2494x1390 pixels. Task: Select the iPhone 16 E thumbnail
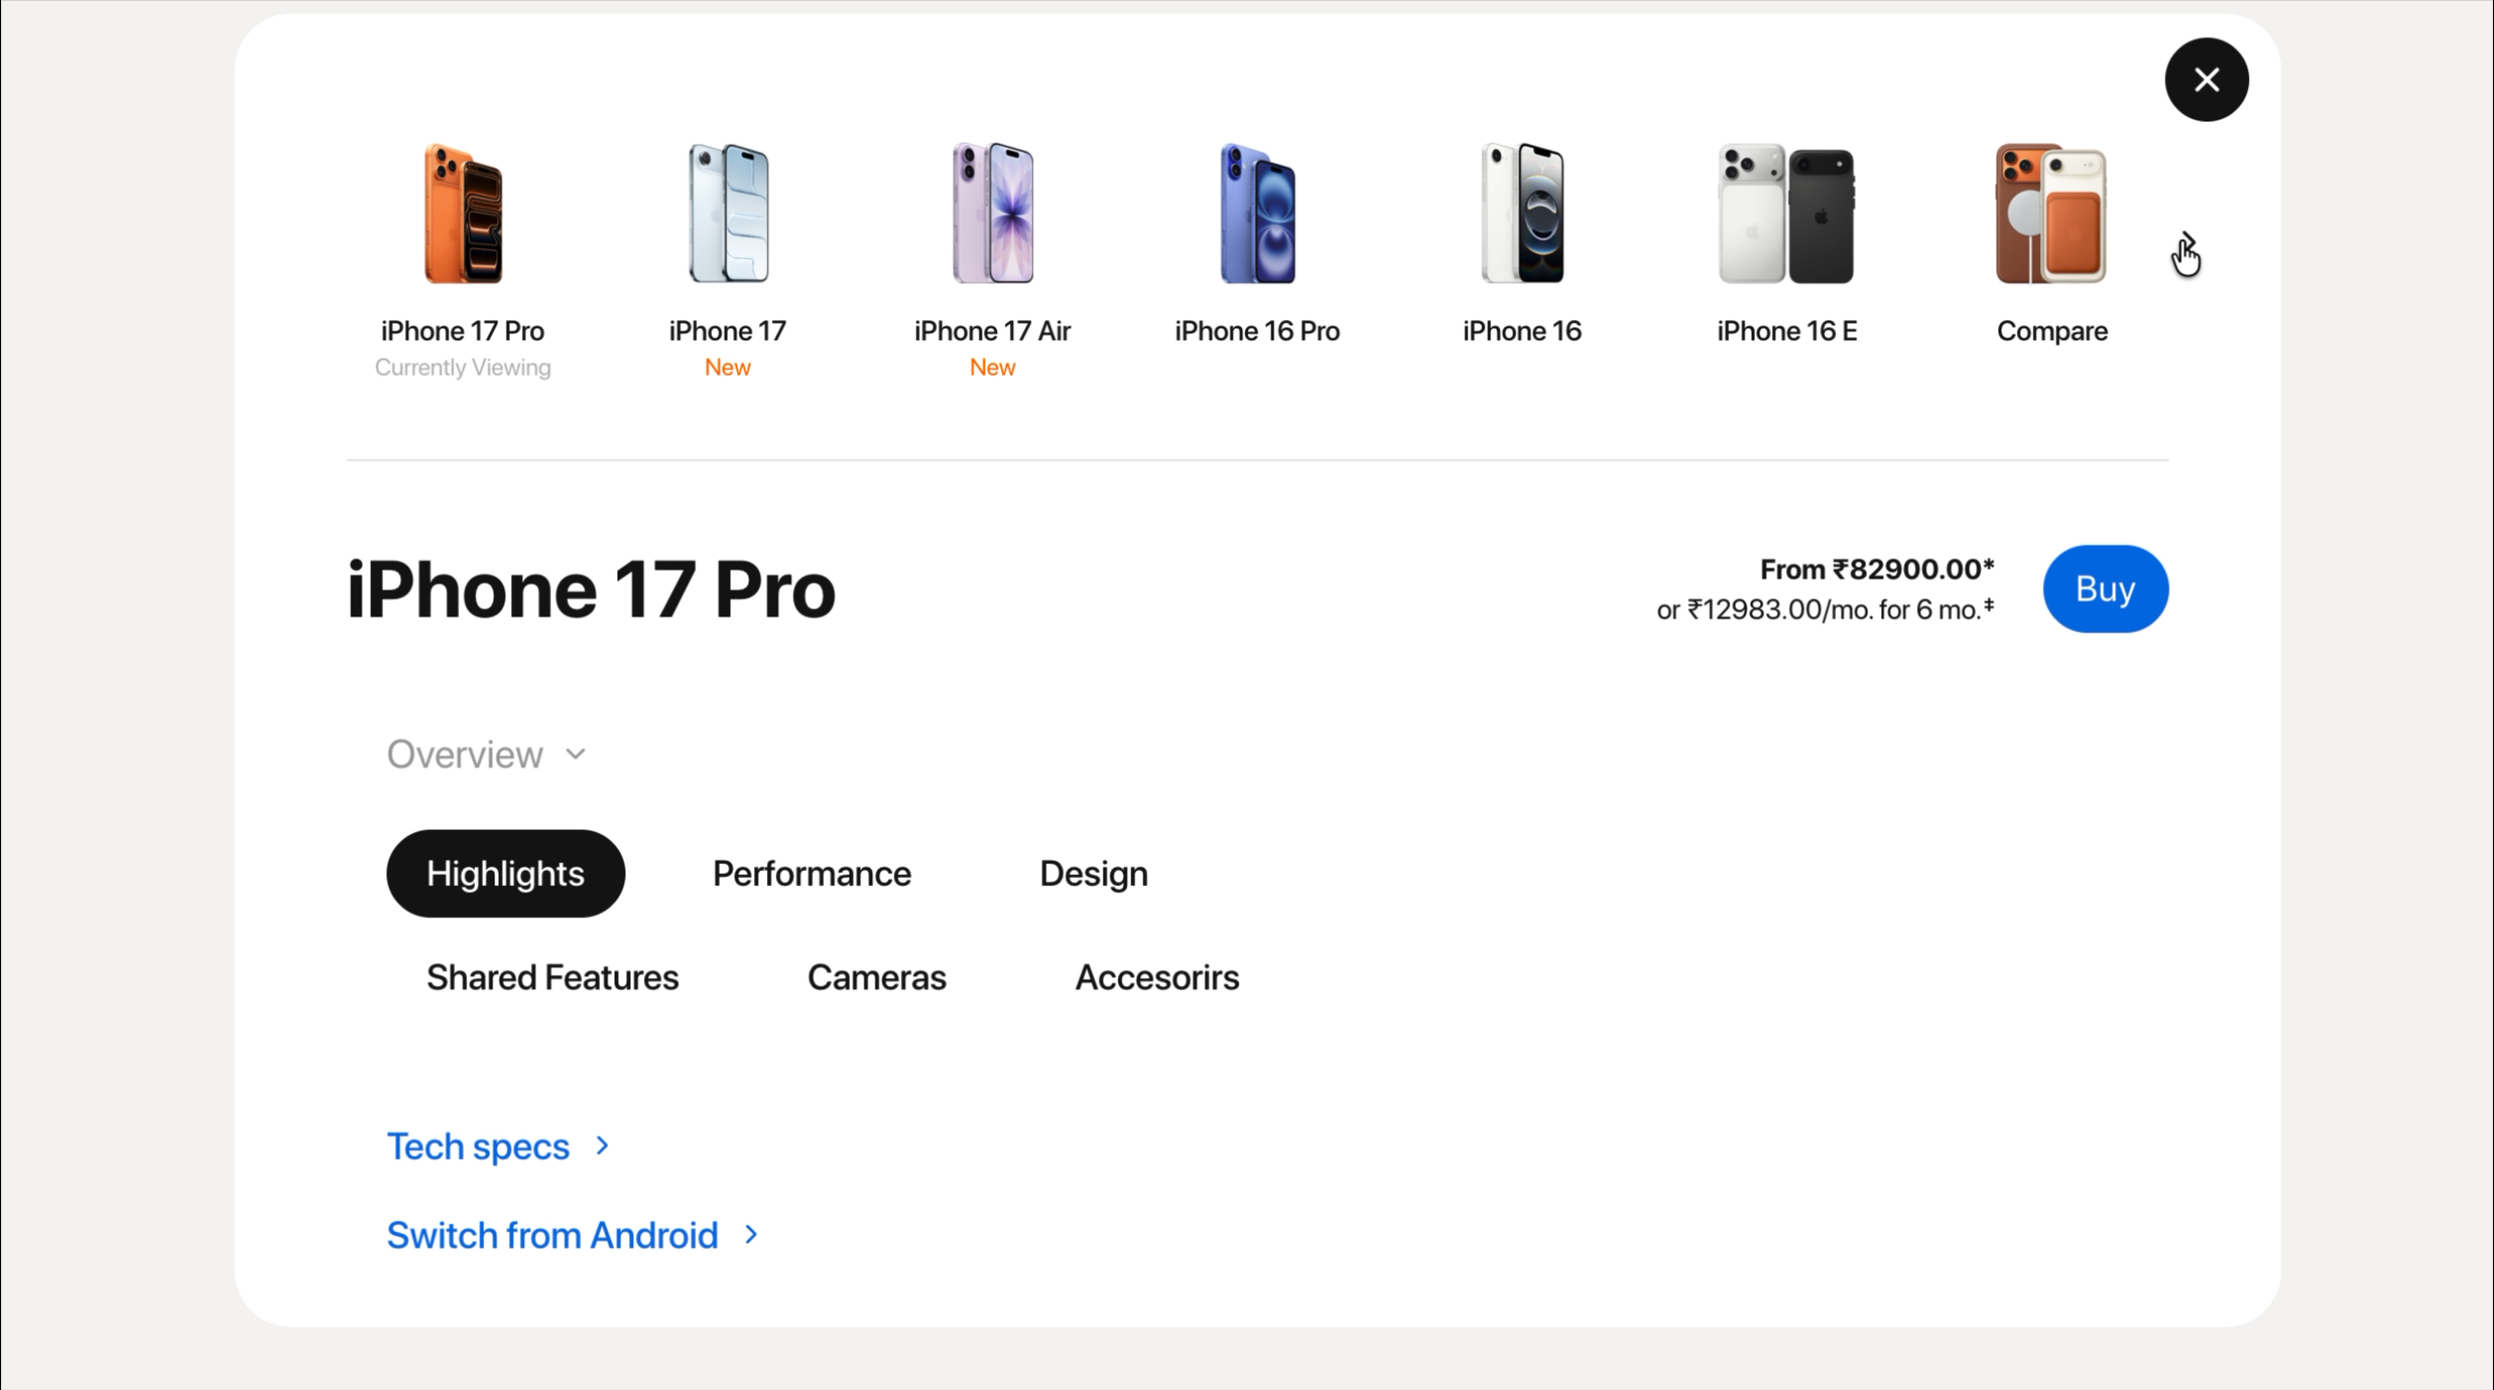pyautogui.click(x=1786, y=214)
